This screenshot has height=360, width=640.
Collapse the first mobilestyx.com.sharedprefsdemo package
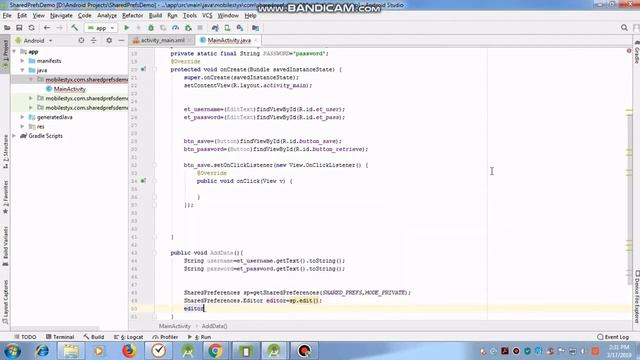click(x=31, y=80)
